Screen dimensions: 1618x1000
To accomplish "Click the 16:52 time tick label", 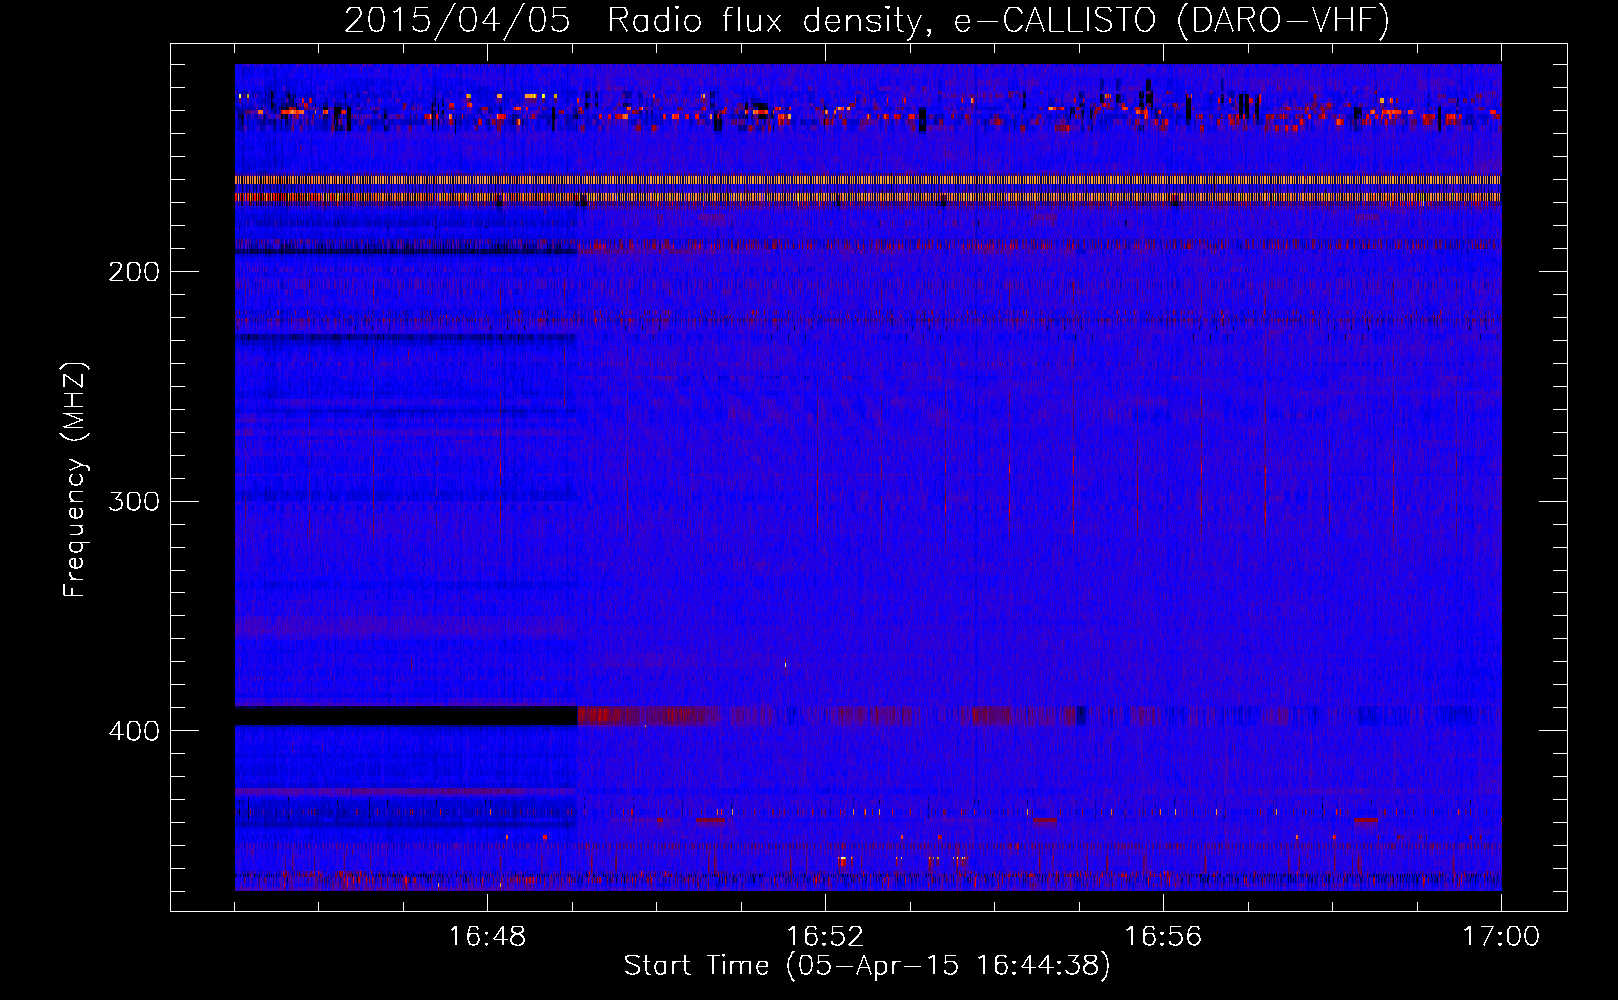I will click(825, 936).
